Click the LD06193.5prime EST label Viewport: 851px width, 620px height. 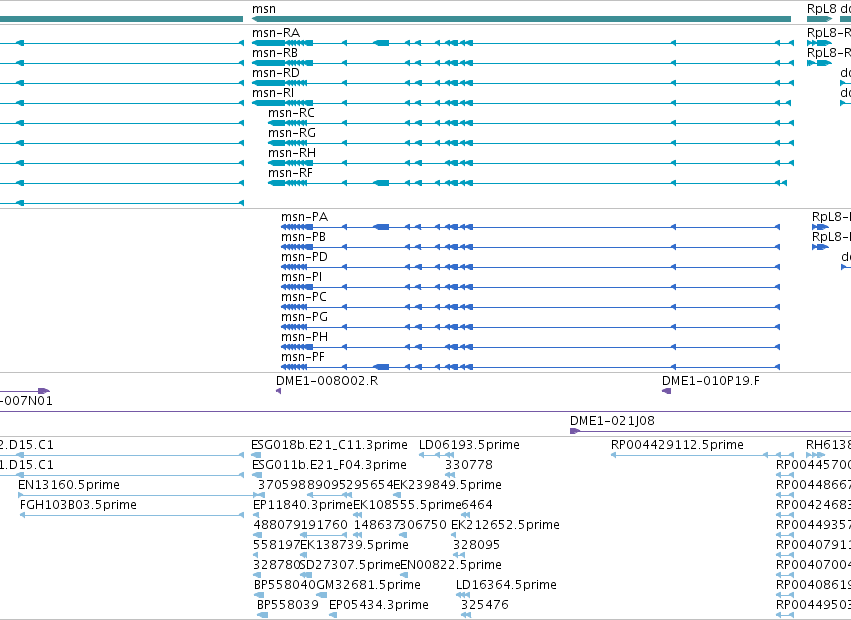(469, 445)
